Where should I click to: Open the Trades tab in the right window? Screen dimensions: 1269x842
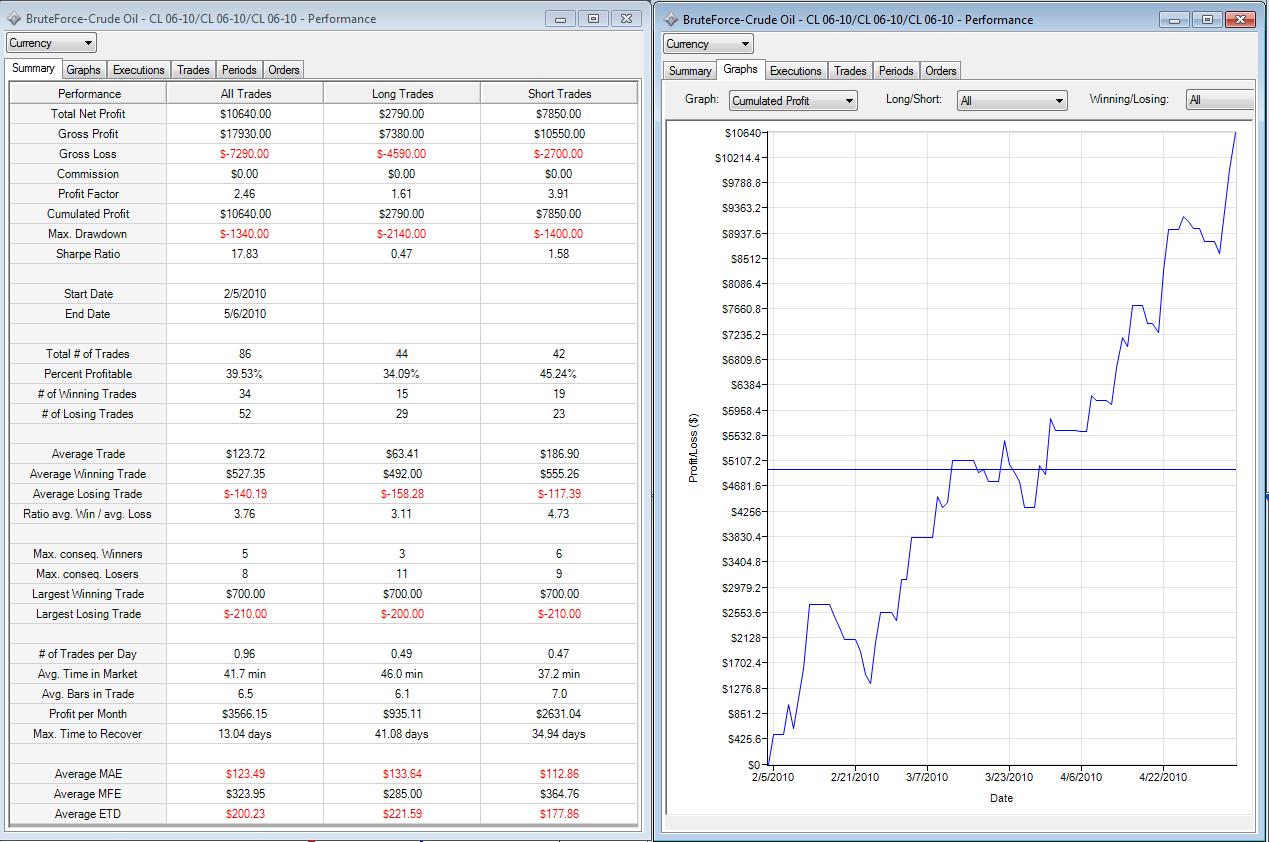[850, 71]
